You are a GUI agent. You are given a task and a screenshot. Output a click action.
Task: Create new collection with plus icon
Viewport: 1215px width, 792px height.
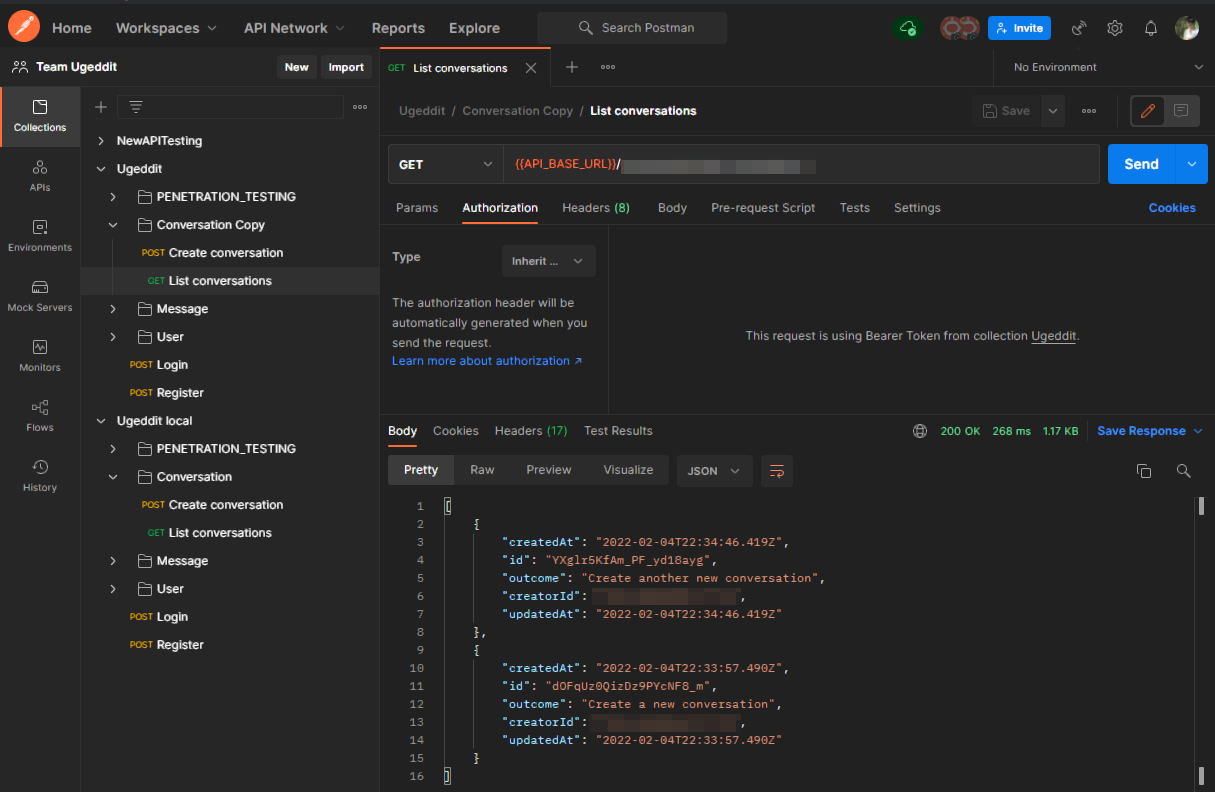(100, 107)
